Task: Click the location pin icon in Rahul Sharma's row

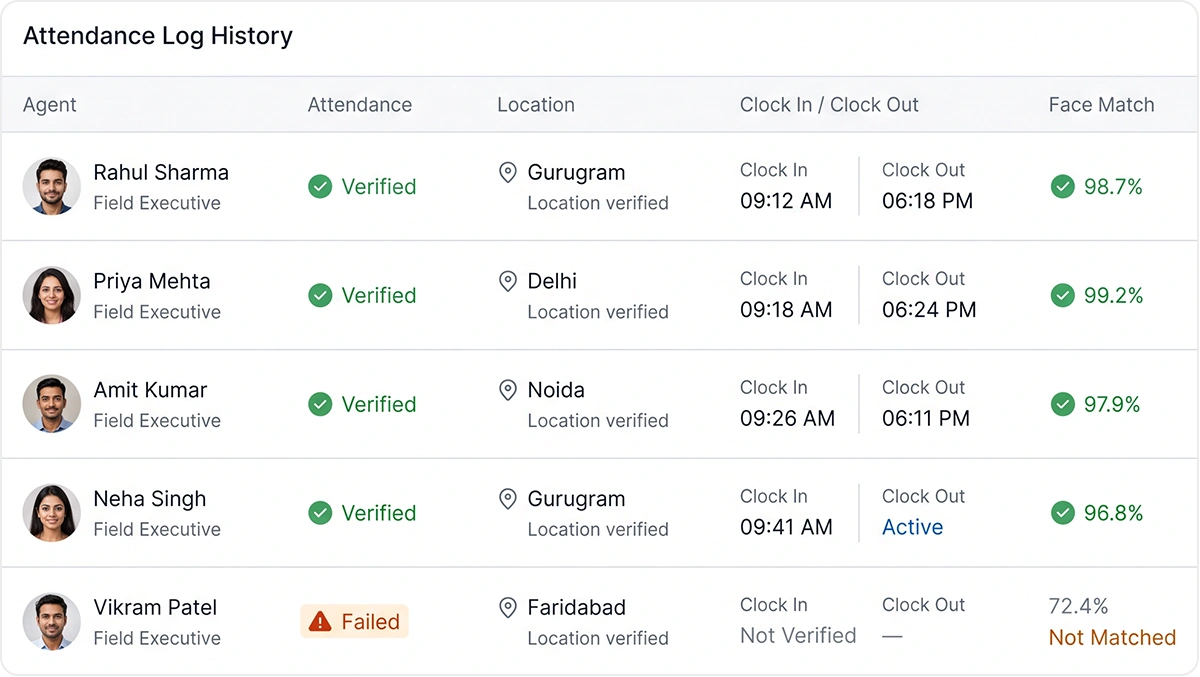Action: tap(508, 172)
